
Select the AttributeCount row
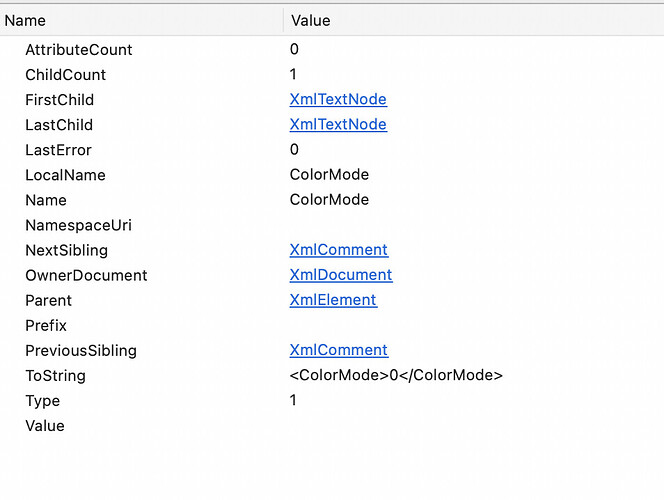(x=332, y=50)
